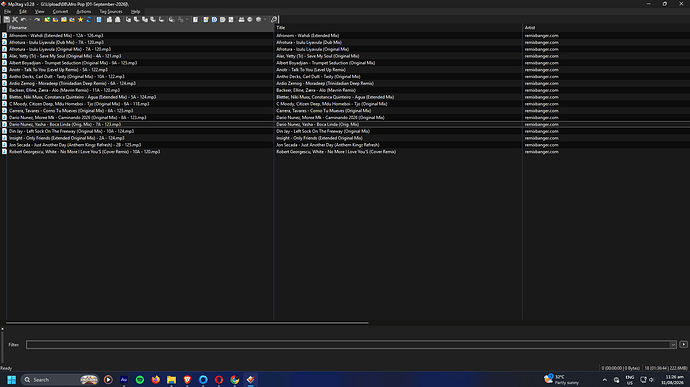Click the Redo arrow icon
Screen dimensions: 690x387
[37, 19]
